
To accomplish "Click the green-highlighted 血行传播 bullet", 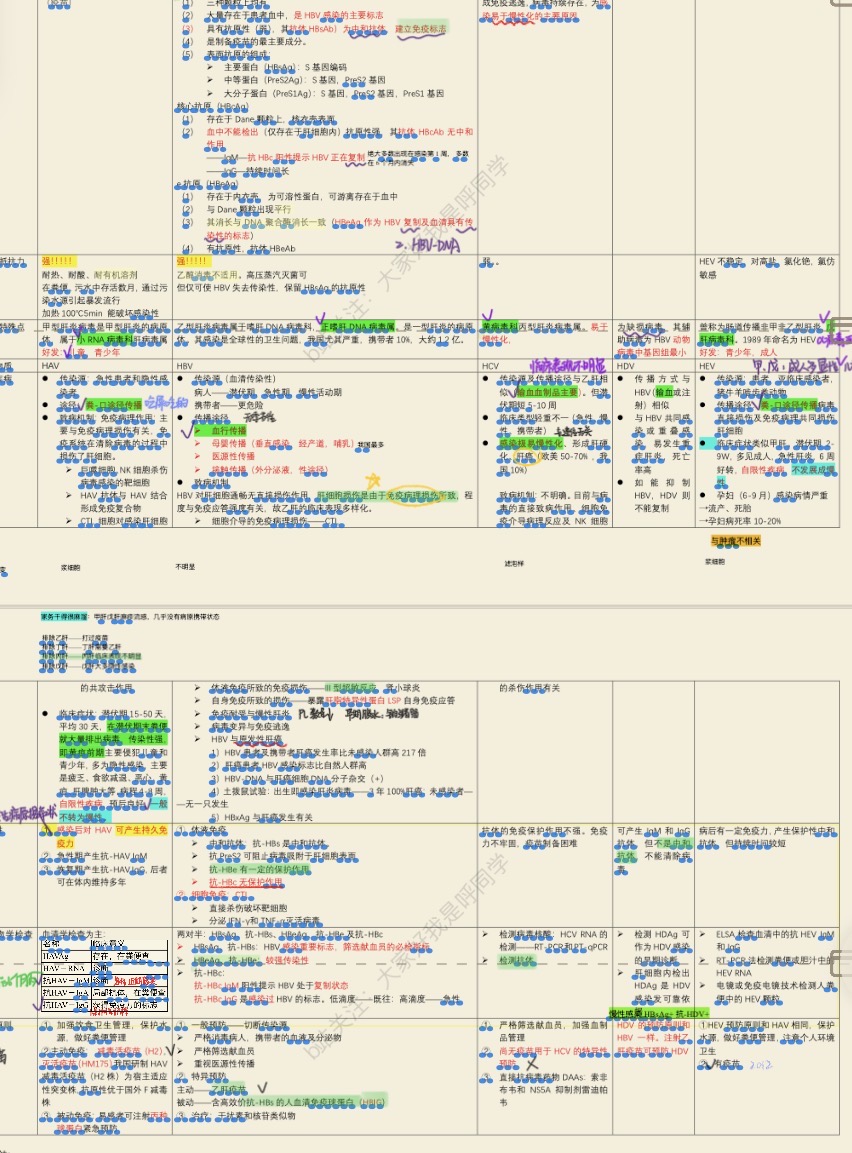I will click(228, 429).
